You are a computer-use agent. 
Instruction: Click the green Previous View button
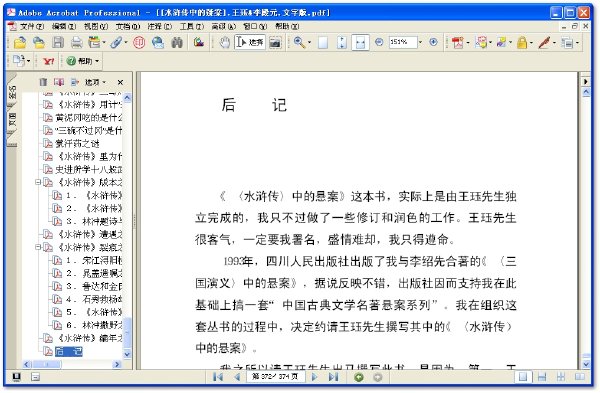[x=359, y=377]
